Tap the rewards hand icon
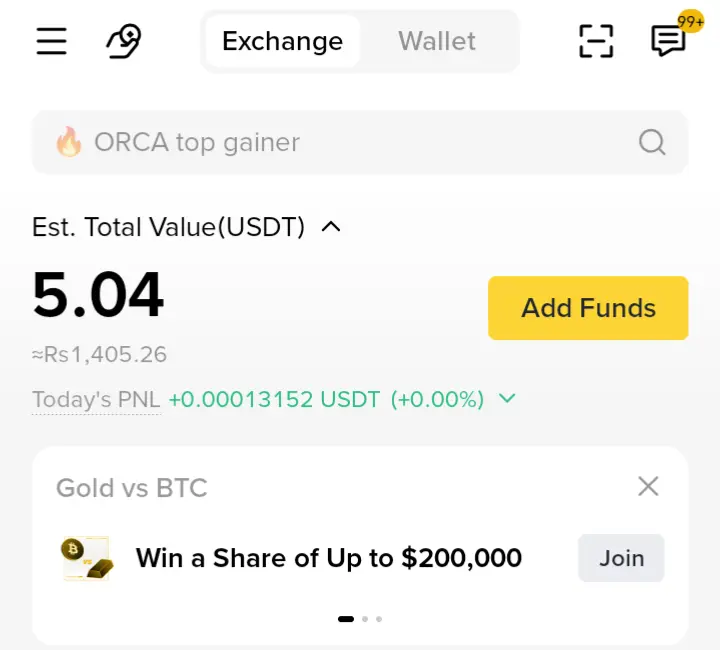Image resolution: width=720 pixels, height=650 pixels. [124, 41]
